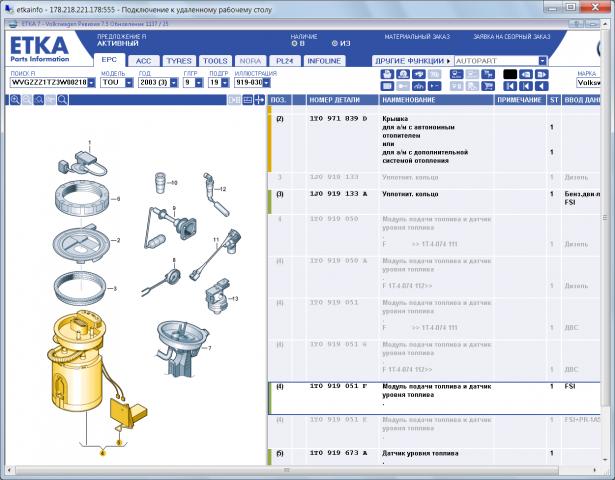
Task: Click the layout icon left of the four-arrow icon
Action: click(x=247, y=100)
